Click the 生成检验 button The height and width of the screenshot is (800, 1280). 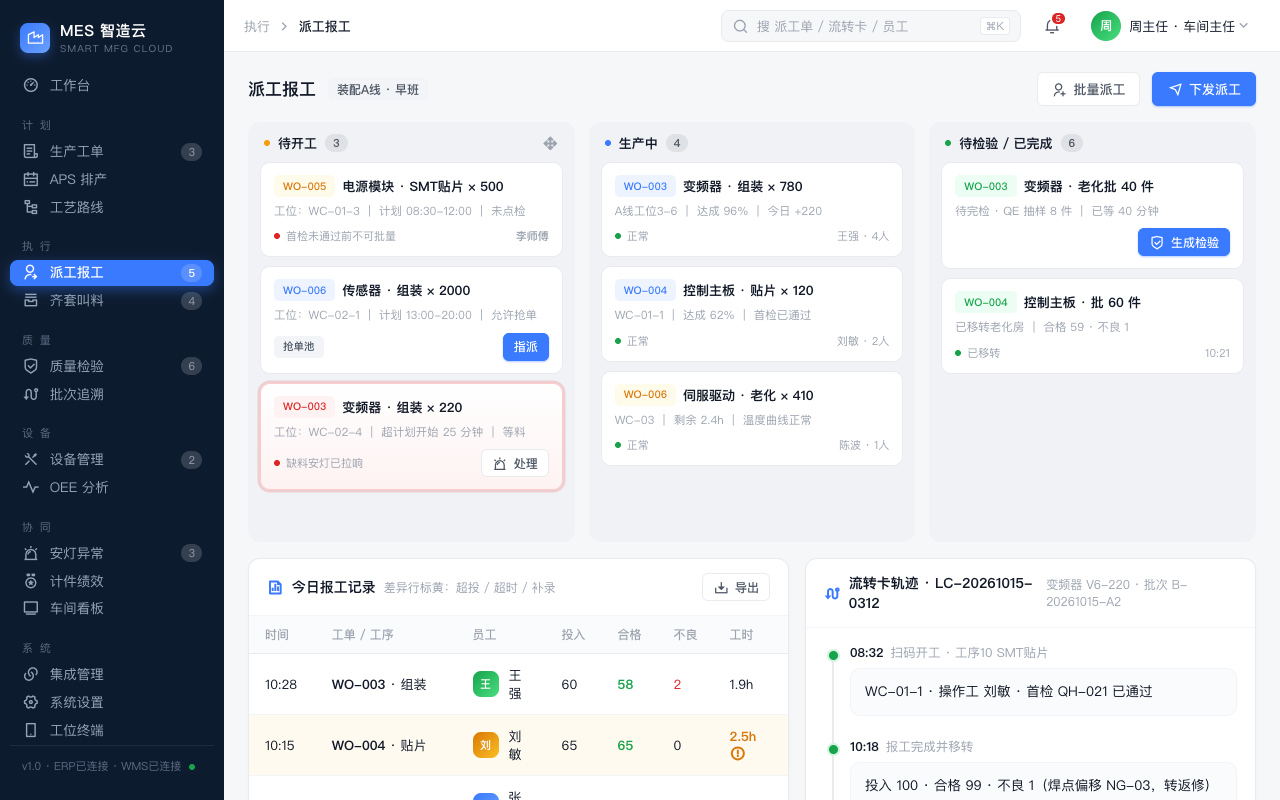point(1184,242)
